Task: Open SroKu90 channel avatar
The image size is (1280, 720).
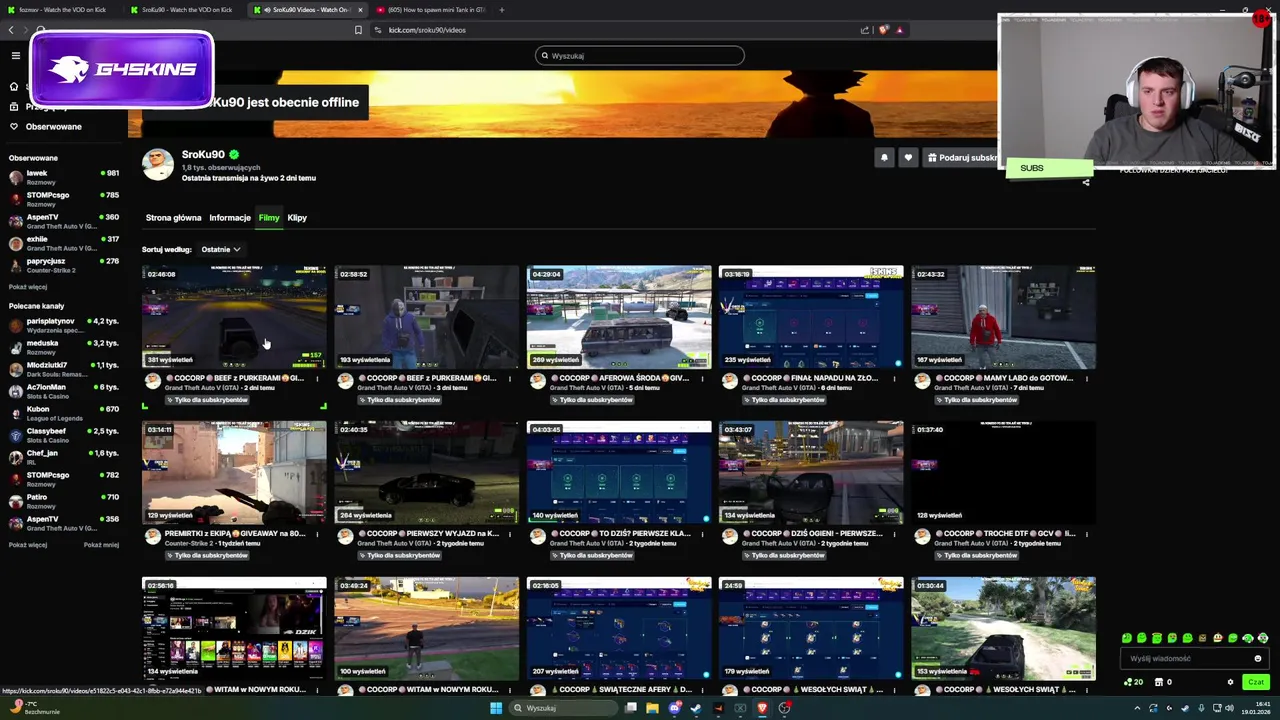Action: tap(157, 165)
